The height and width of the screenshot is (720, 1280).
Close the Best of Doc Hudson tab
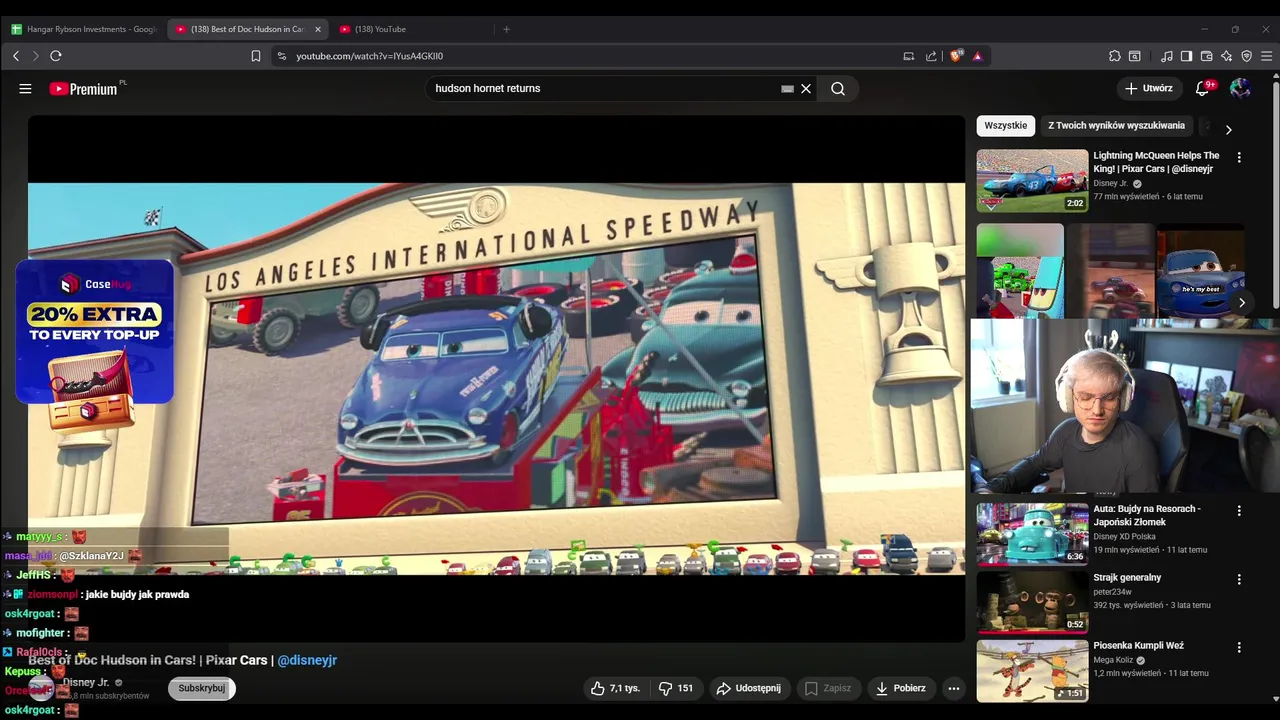click(x=318, y=29)
